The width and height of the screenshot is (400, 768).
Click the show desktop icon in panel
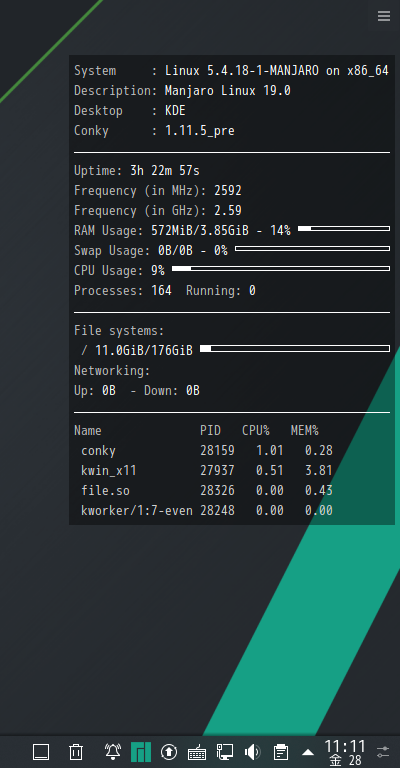(x=41, y=752)
